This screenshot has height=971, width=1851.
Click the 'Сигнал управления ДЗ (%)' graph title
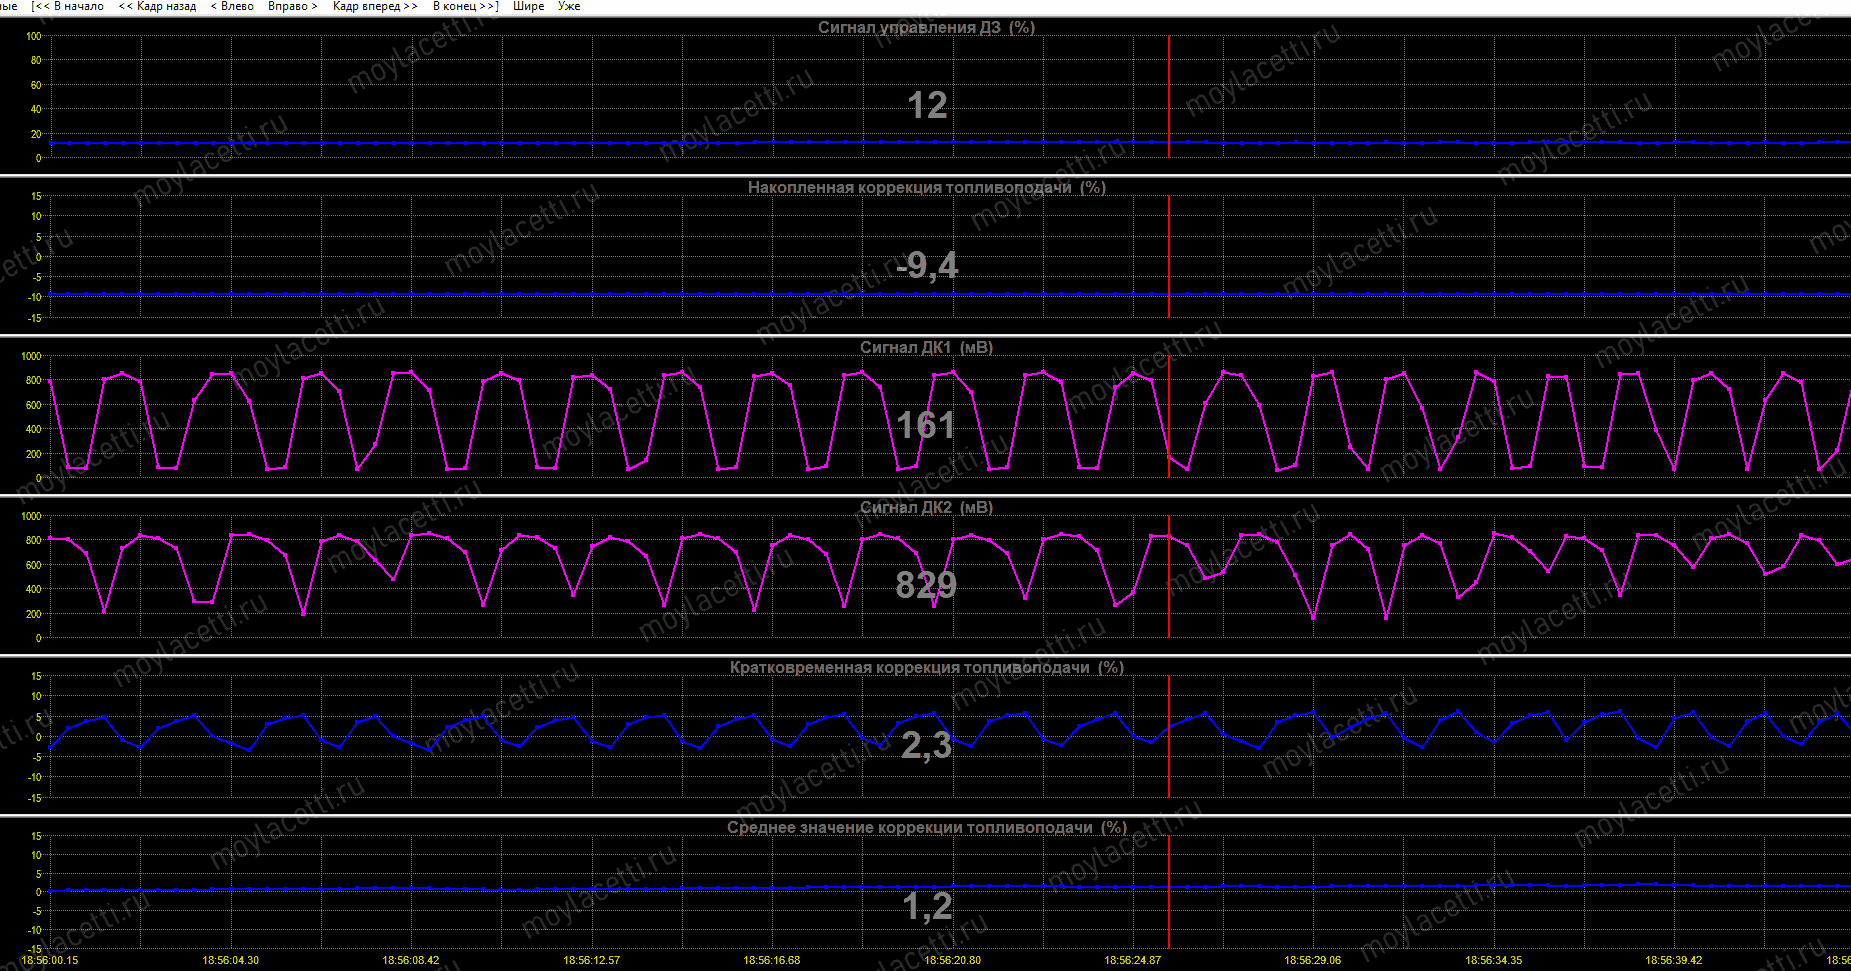[x=926, y=27]
